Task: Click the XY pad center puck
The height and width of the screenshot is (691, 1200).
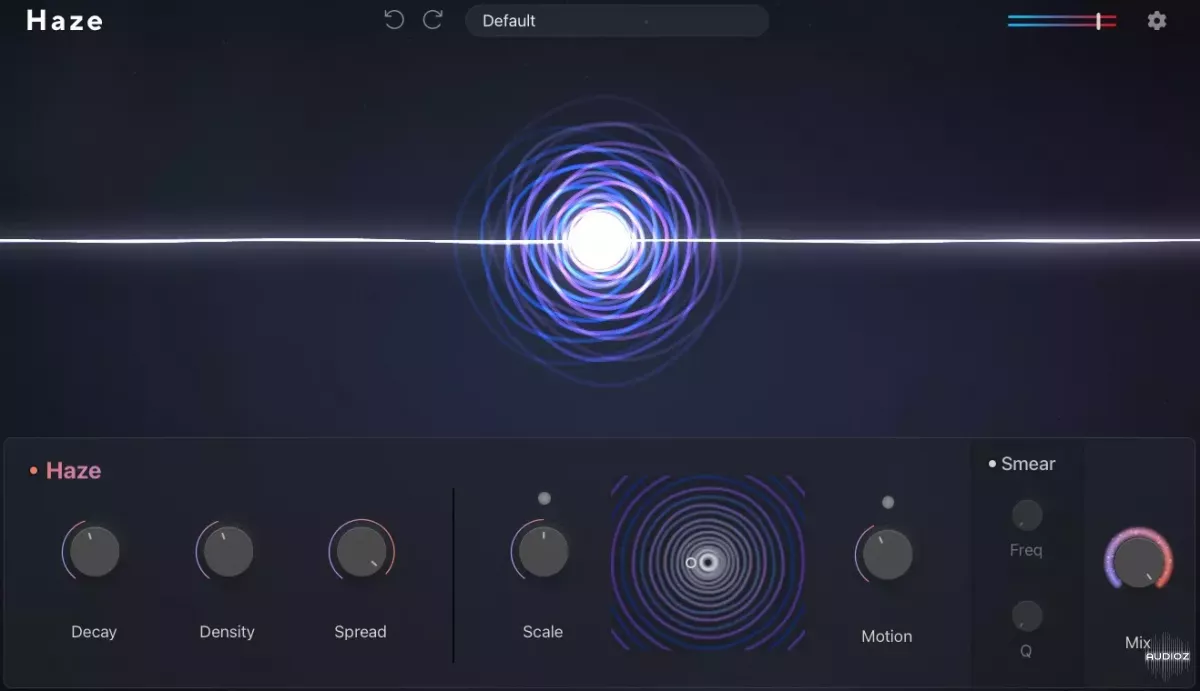Action: 708,563
